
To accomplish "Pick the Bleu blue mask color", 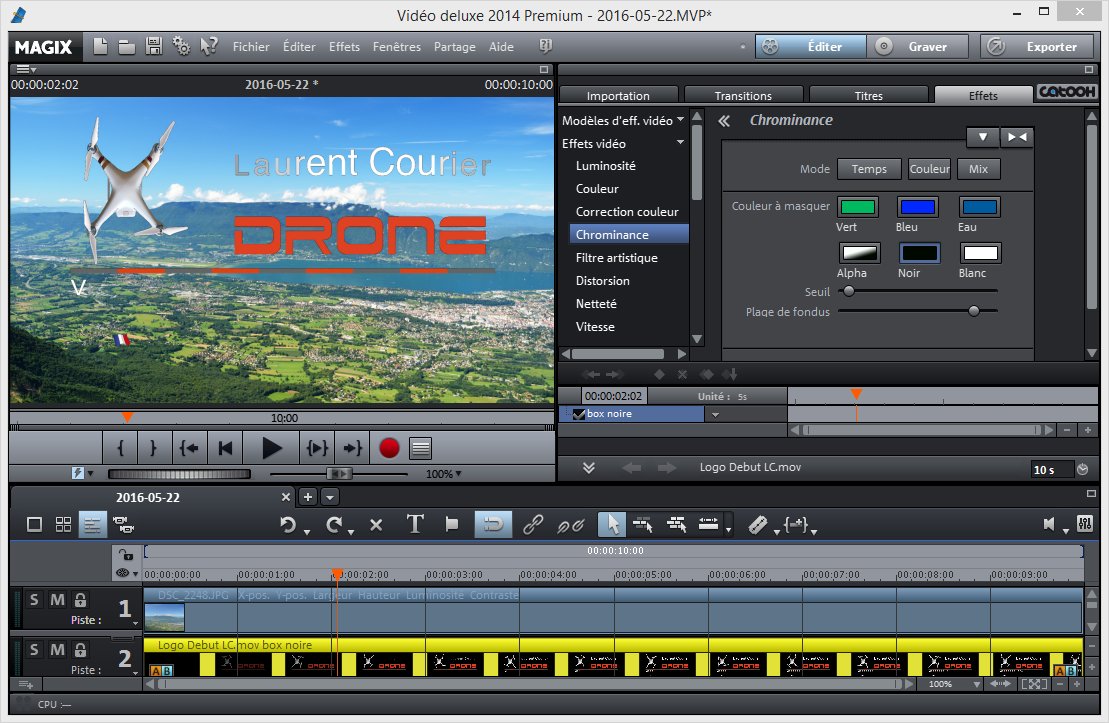I will pyautogui.click(x=918, y=207).
